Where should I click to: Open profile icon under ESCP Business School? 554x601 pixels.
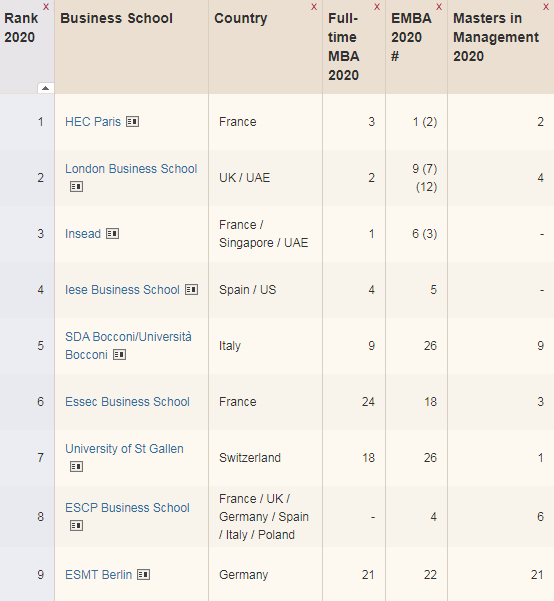pyautogui.click(x=76, y=525)
